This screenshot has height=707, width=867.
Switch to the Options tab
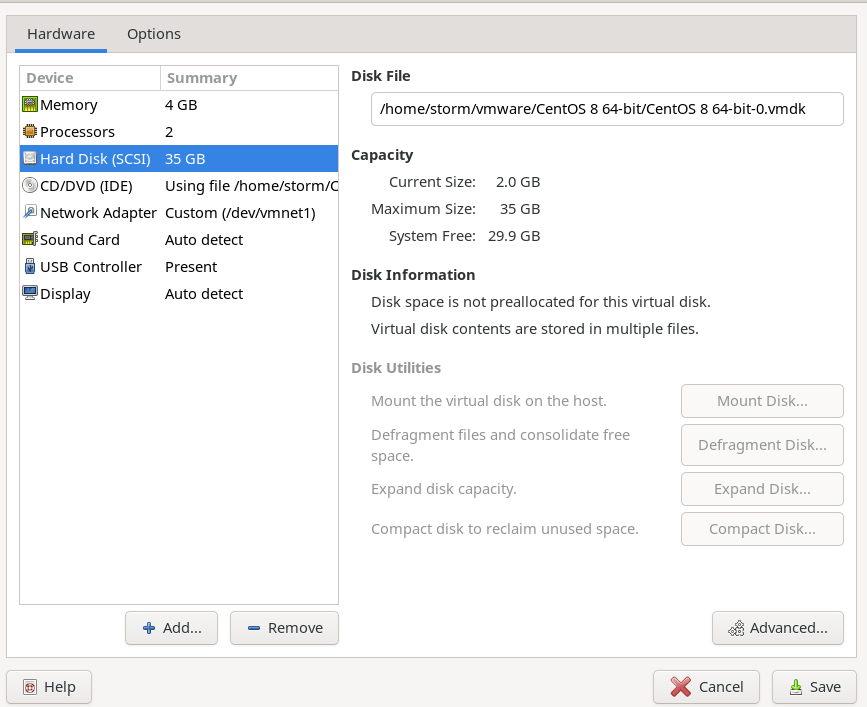[154, 34]
